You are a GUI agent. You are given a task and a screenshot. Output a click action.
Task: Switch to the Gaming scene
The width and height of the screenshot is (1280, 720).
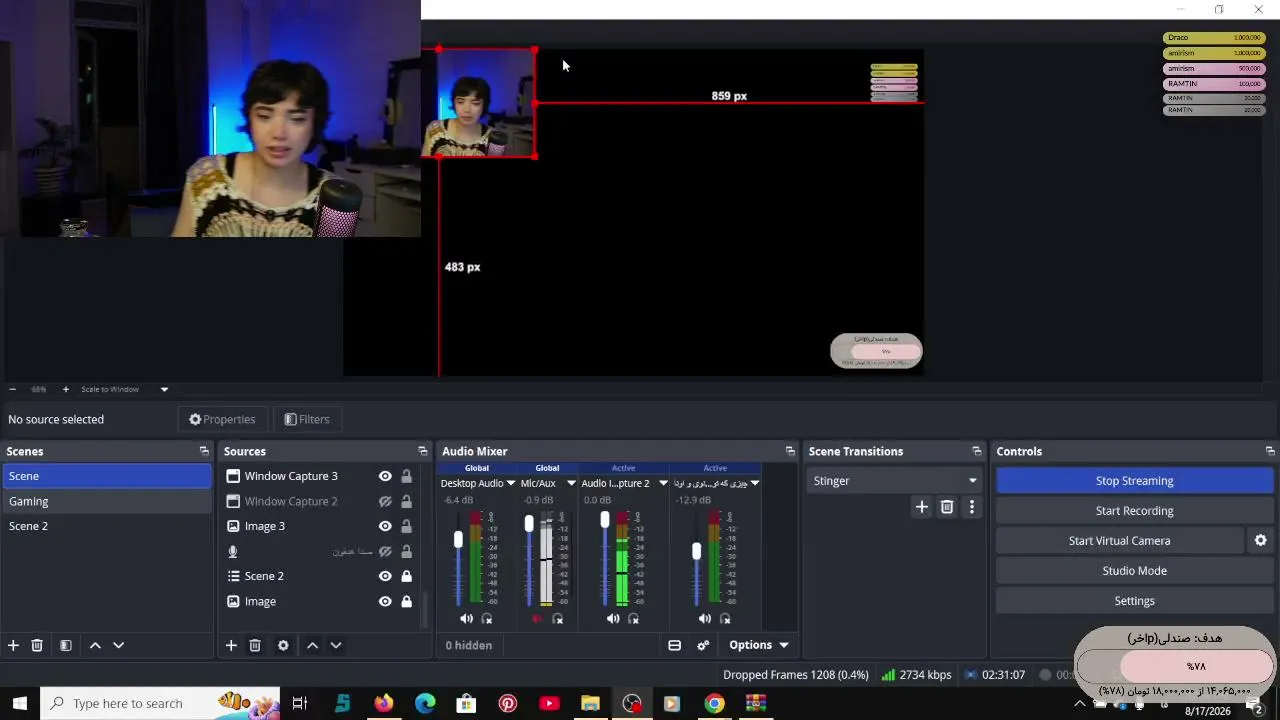tap(107, 501)
